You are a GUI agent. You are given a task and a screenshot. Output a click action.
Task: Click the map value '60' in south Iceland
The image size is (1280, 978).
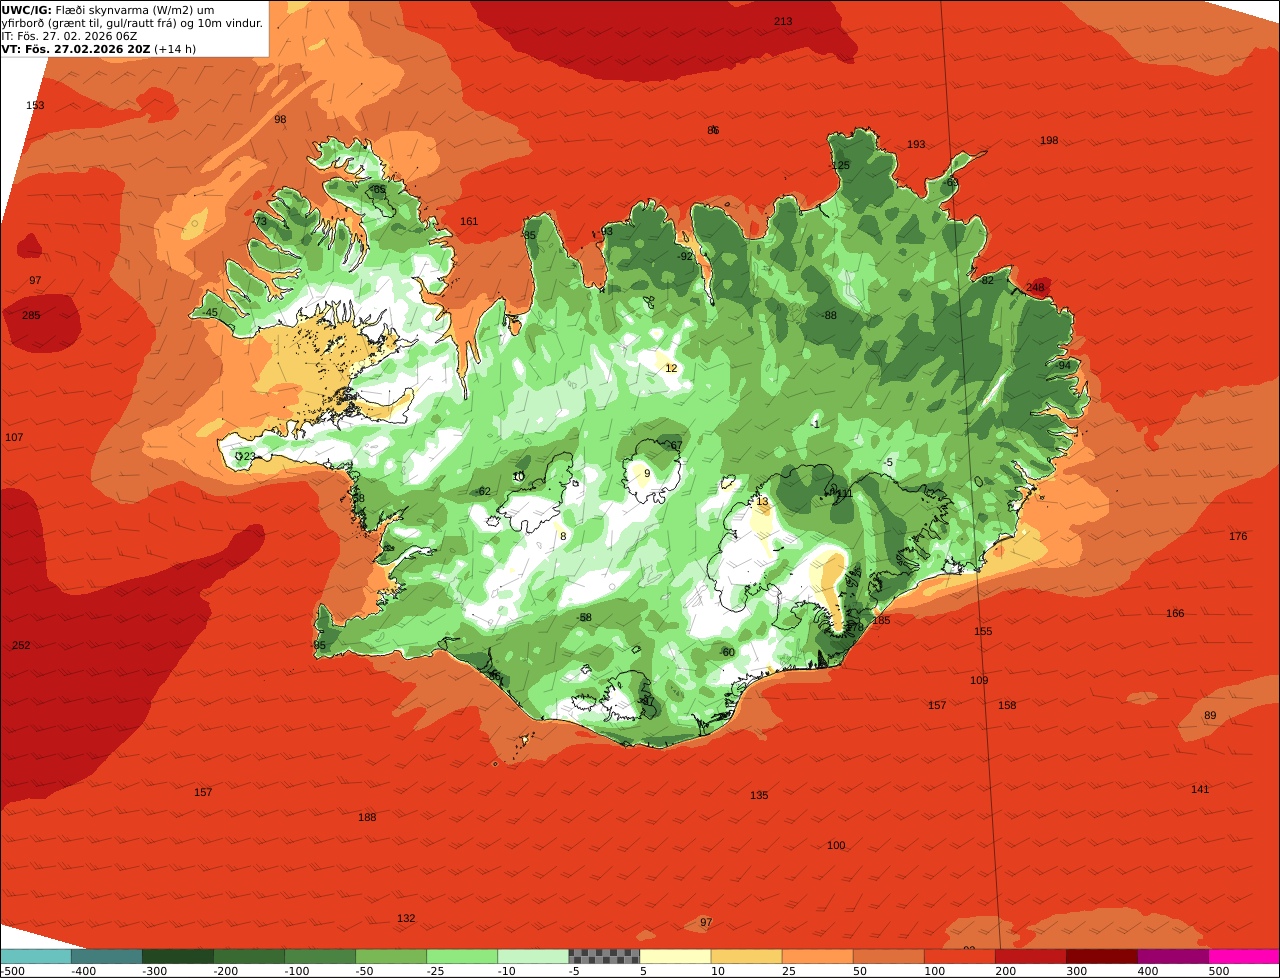(x=729, y=652)
